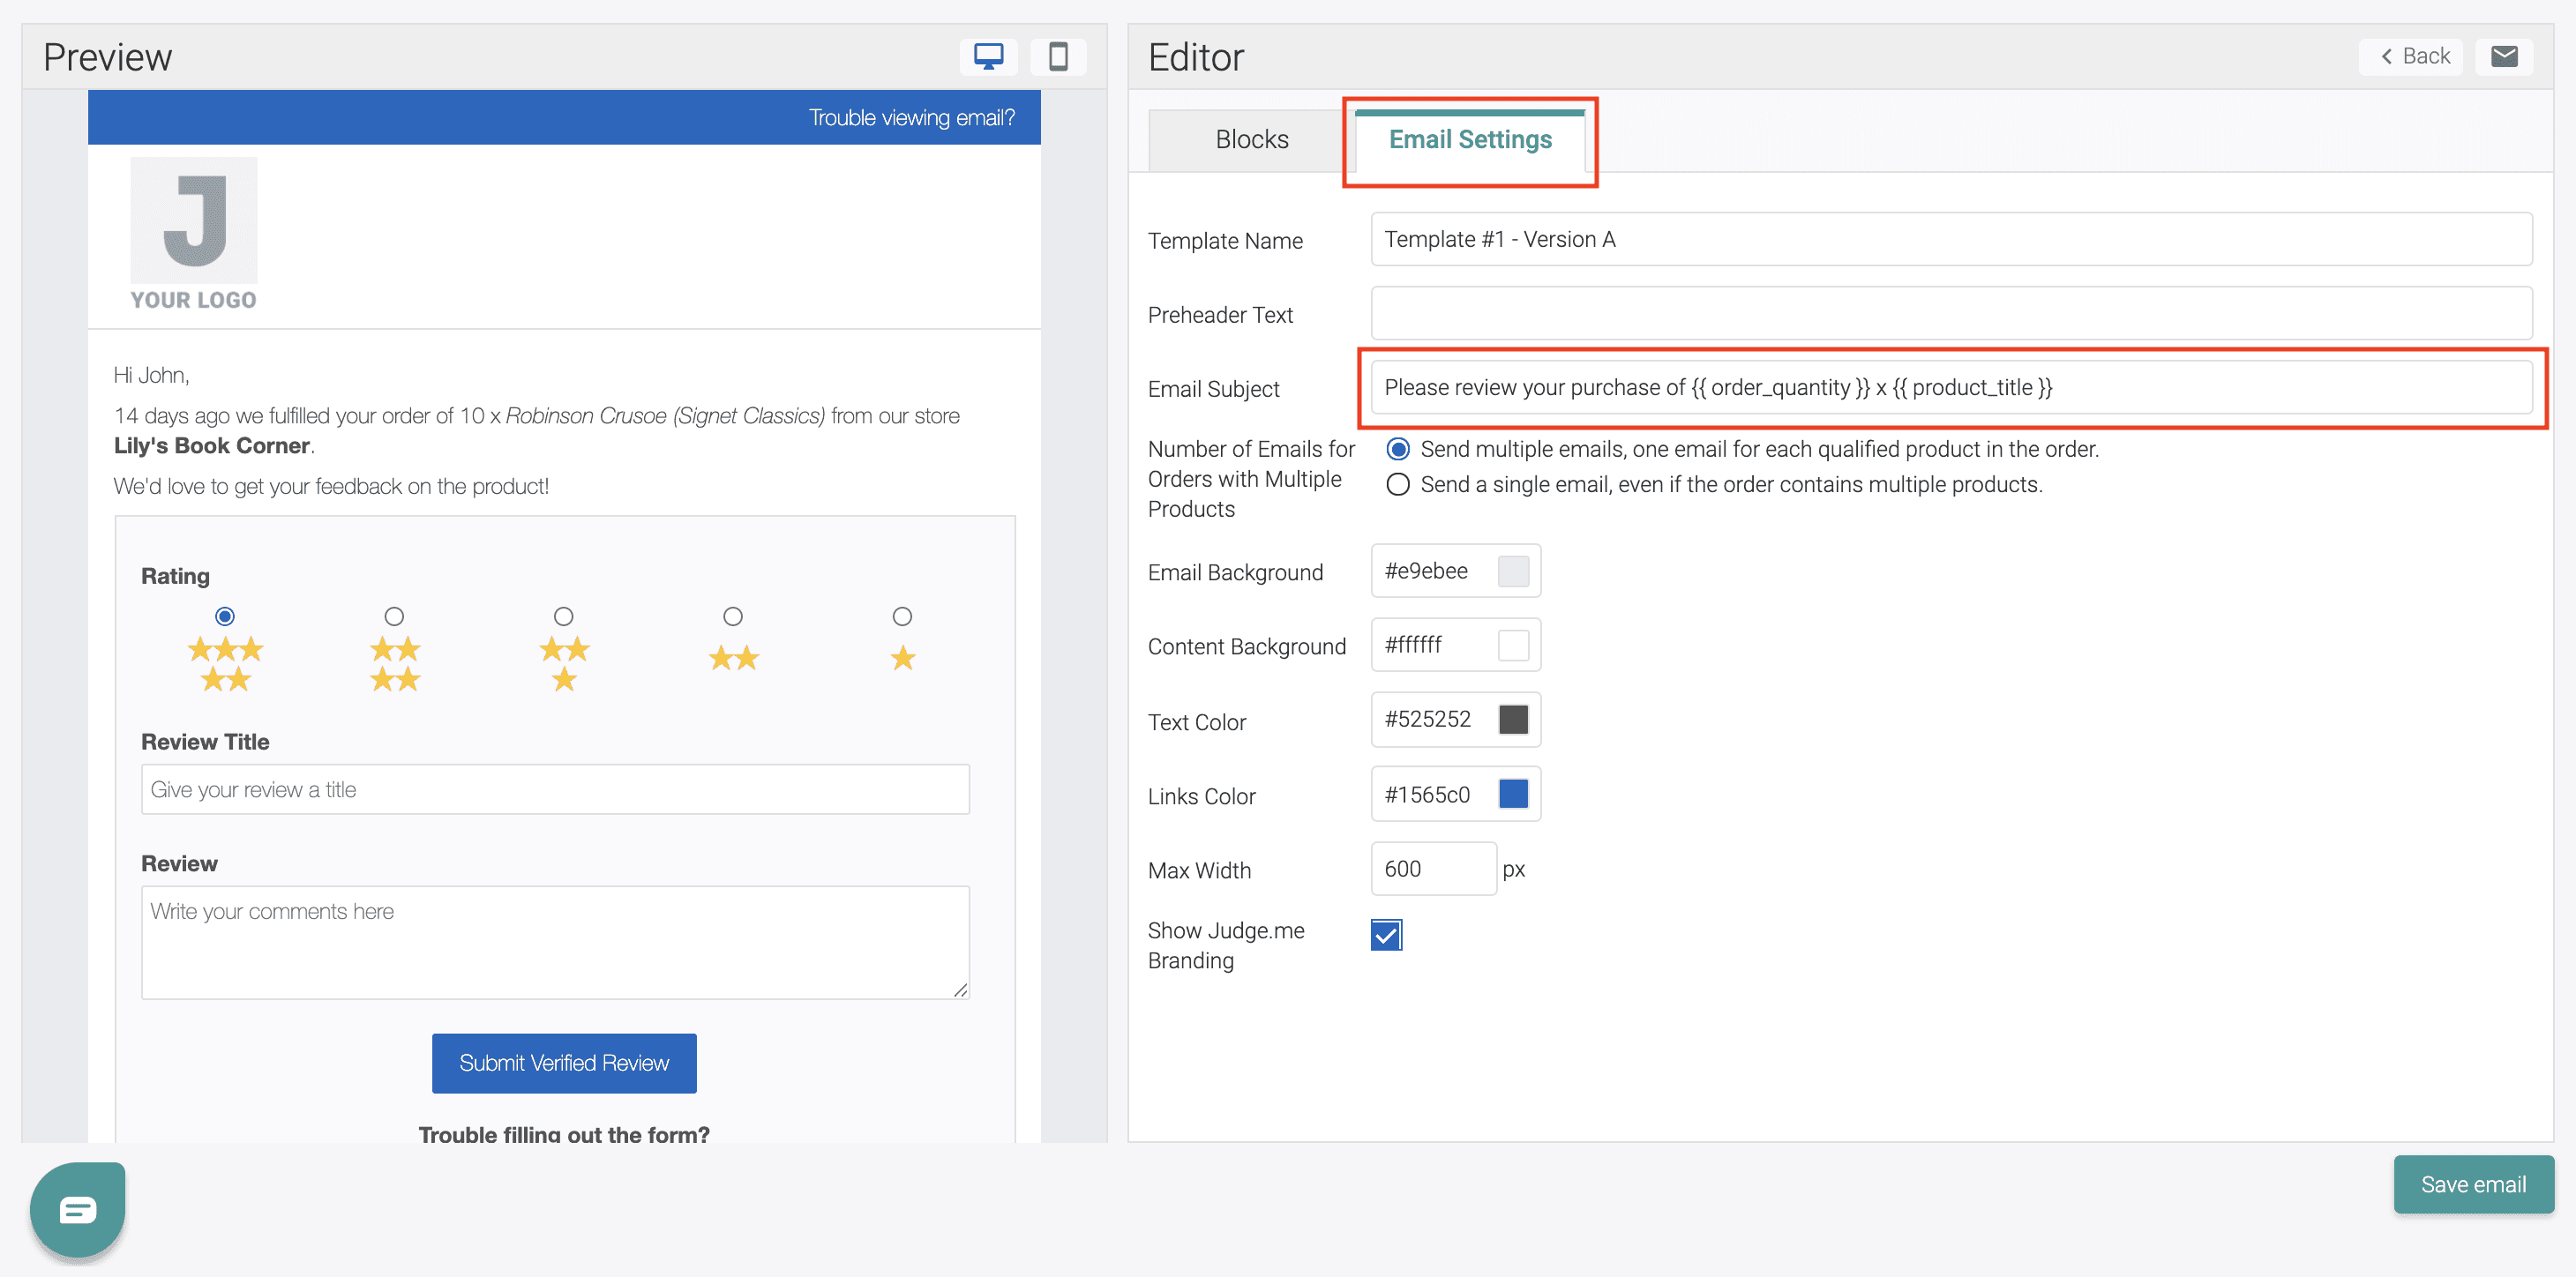2576x1277 pixels.
Task: Select the five-star rating option
Action: [x=225, y=616]
